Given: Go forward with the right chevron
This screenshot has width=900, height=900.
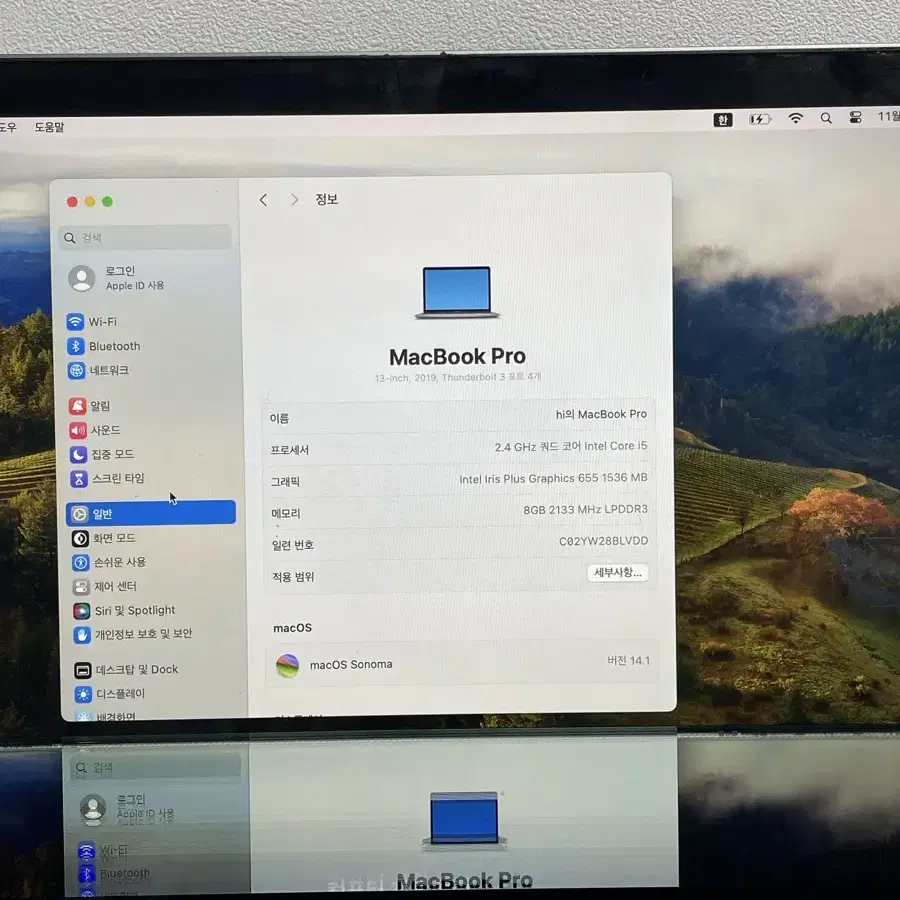Looking at the screenshot, I should [294, 200].
